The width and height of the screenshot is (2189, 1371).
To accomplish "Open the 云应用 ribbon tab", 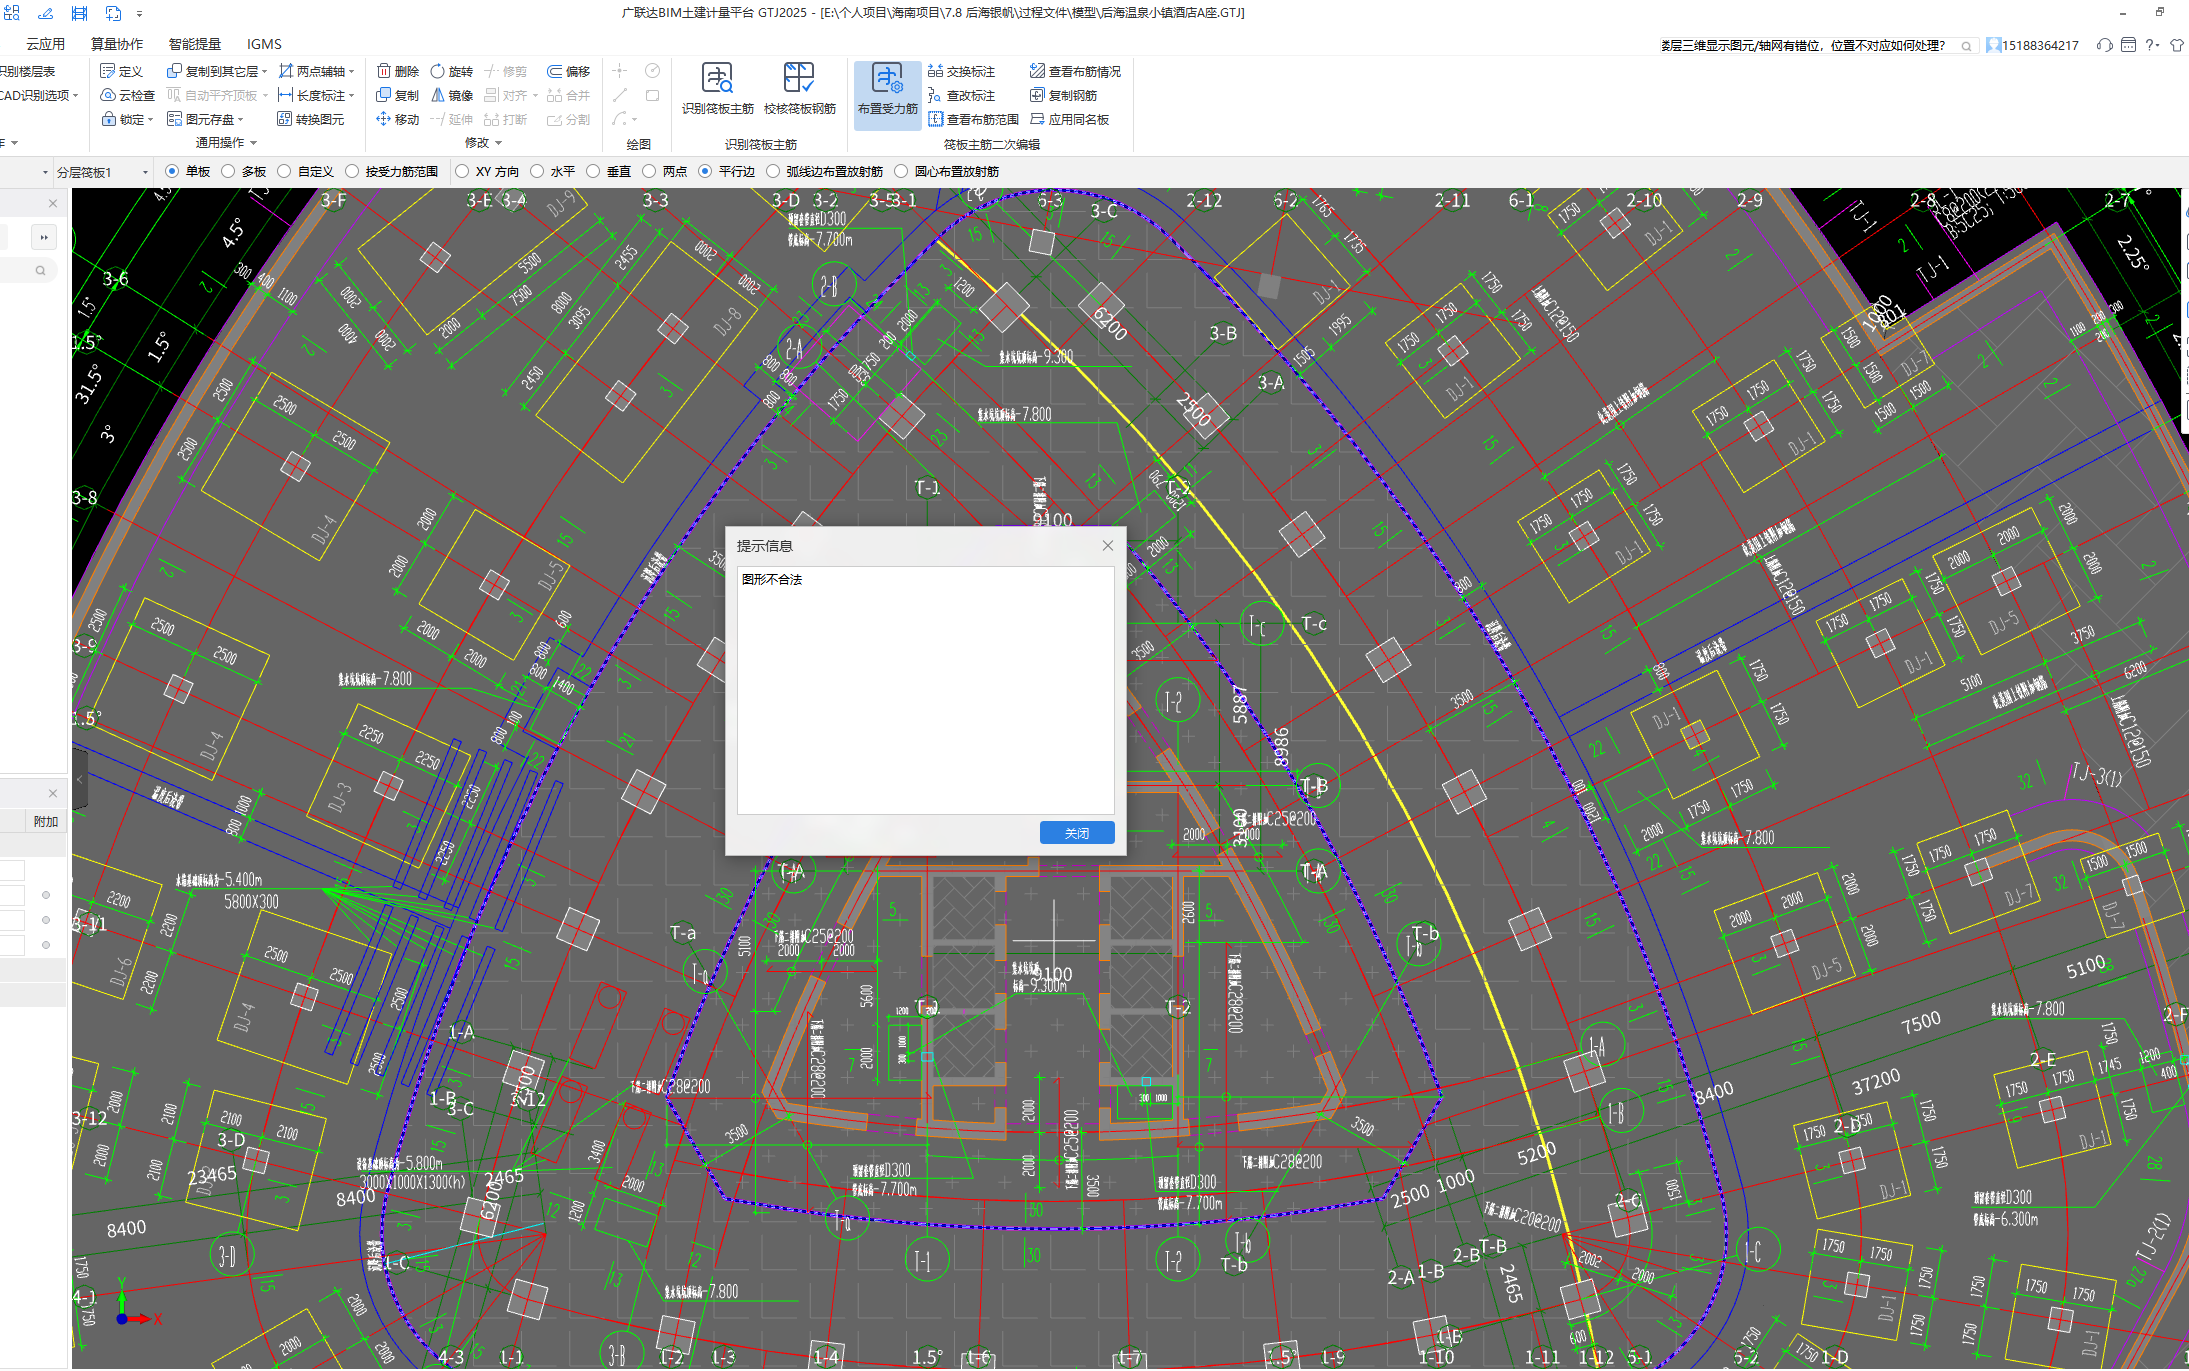I will click(x=45, y=44).
